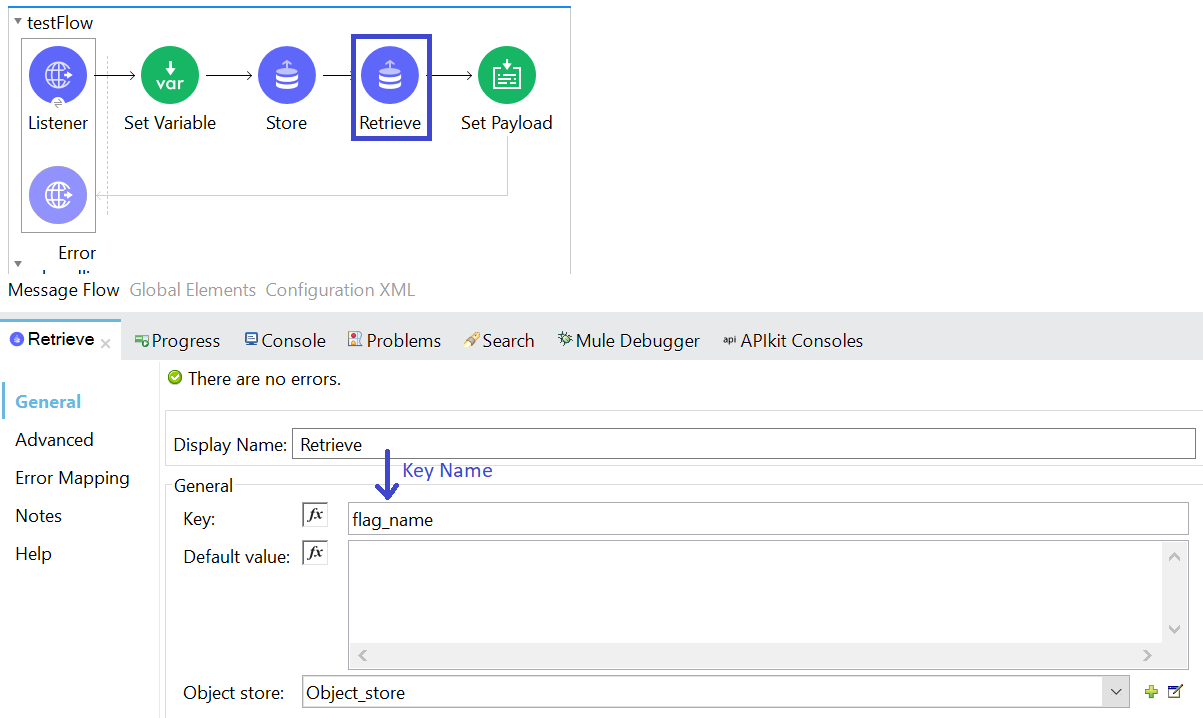Click the Display Name input field
1203x718 pixels.
(x=743, y=445)
